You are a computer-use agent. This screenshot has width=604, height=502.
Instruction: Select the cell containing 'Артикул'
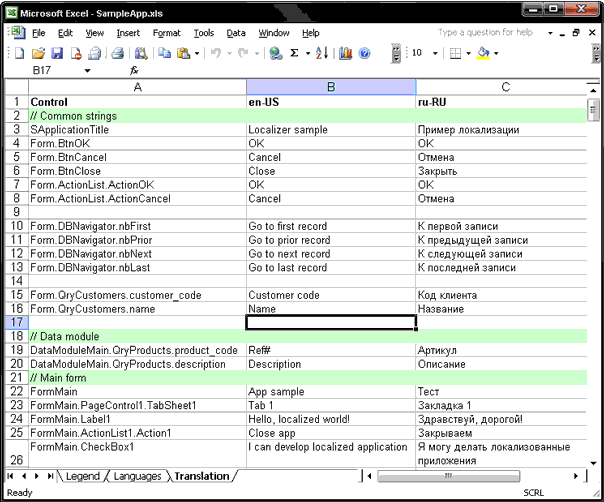502,350
